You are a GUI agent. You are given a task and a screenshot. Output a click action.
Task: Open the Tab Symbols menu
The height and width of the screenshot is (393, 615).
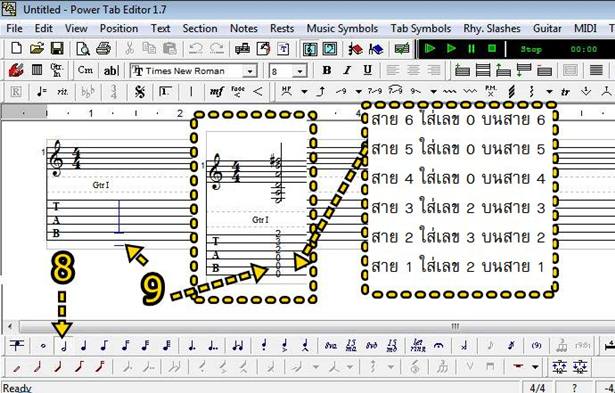point(420,28)
